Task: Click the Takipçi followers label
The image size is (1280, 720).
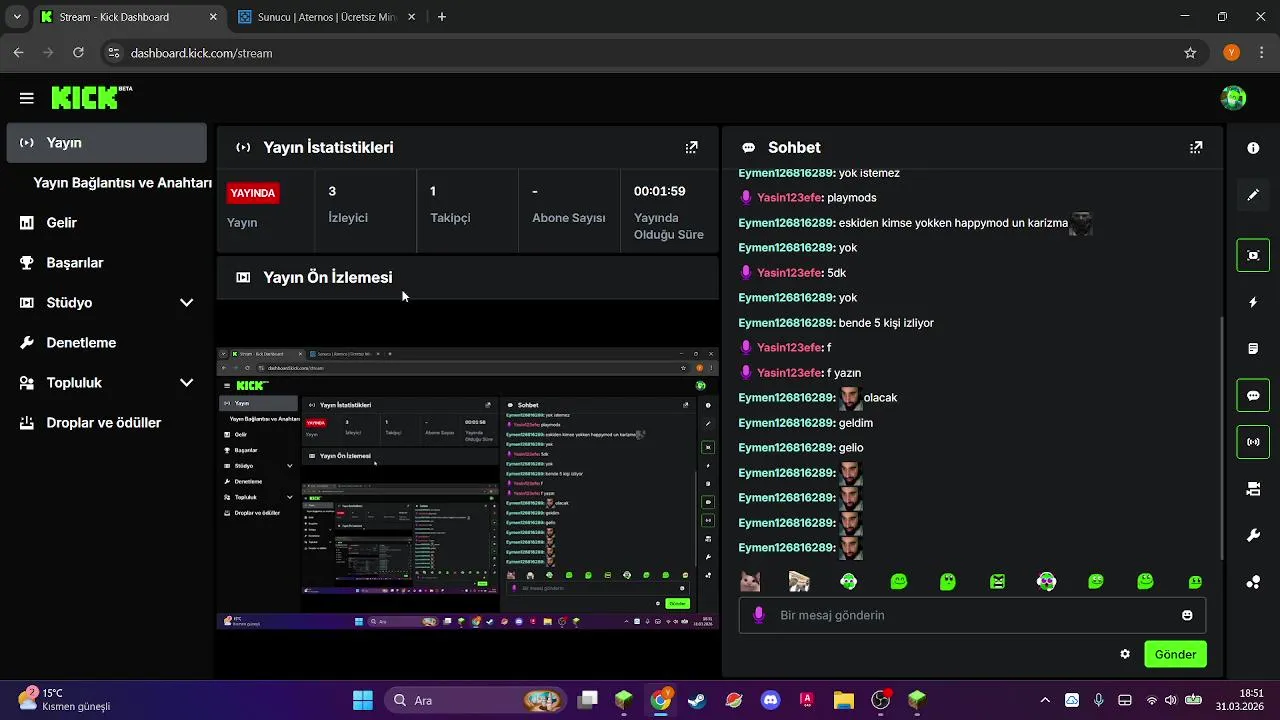Action: pyautogui.click(x=450, y=218)
